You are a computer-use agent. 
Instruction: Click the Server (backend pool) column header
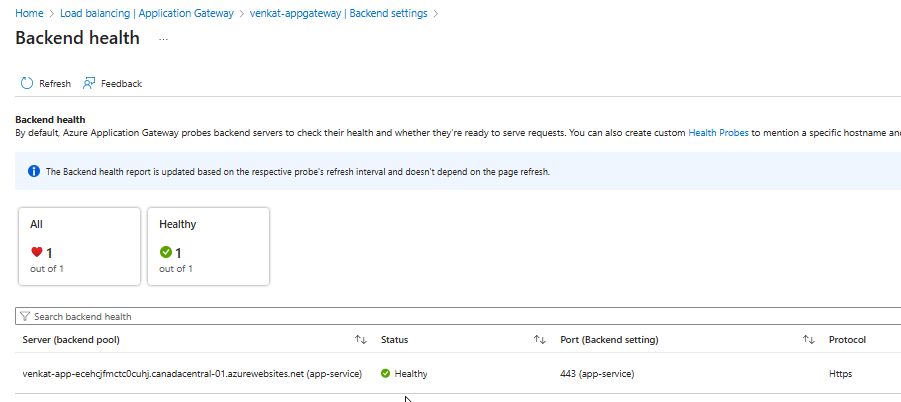coord(71,339)
